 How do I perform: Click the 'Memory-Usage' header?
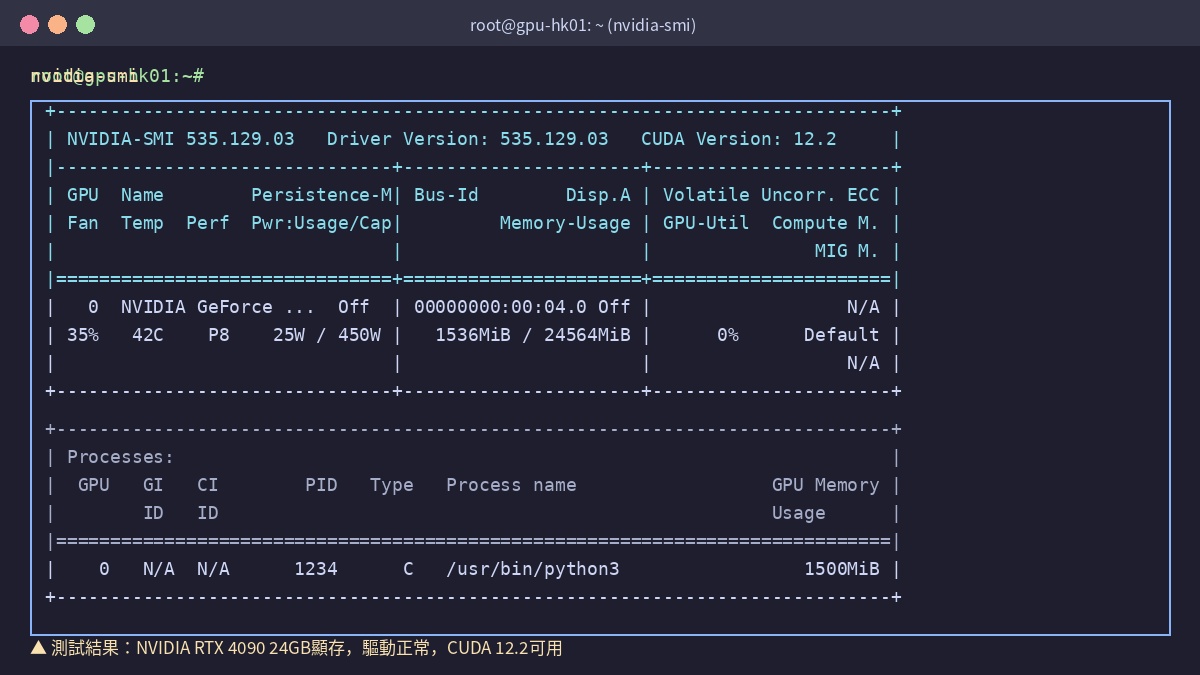[566, 223]
